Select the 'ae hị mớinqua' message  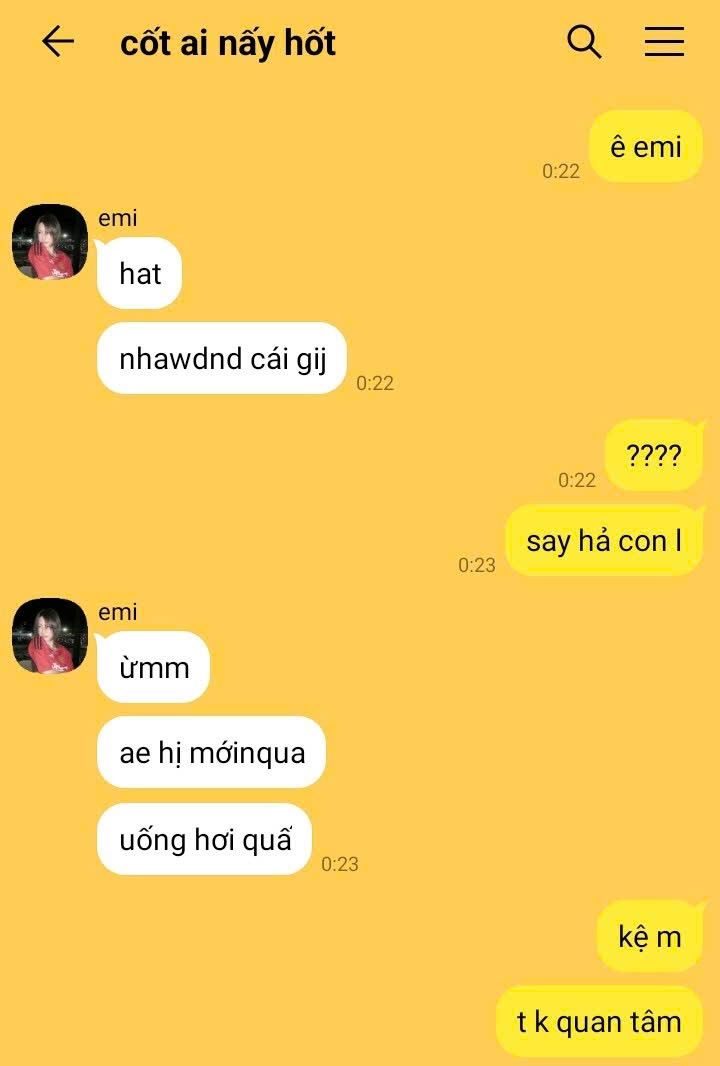(x=211, y=752)
